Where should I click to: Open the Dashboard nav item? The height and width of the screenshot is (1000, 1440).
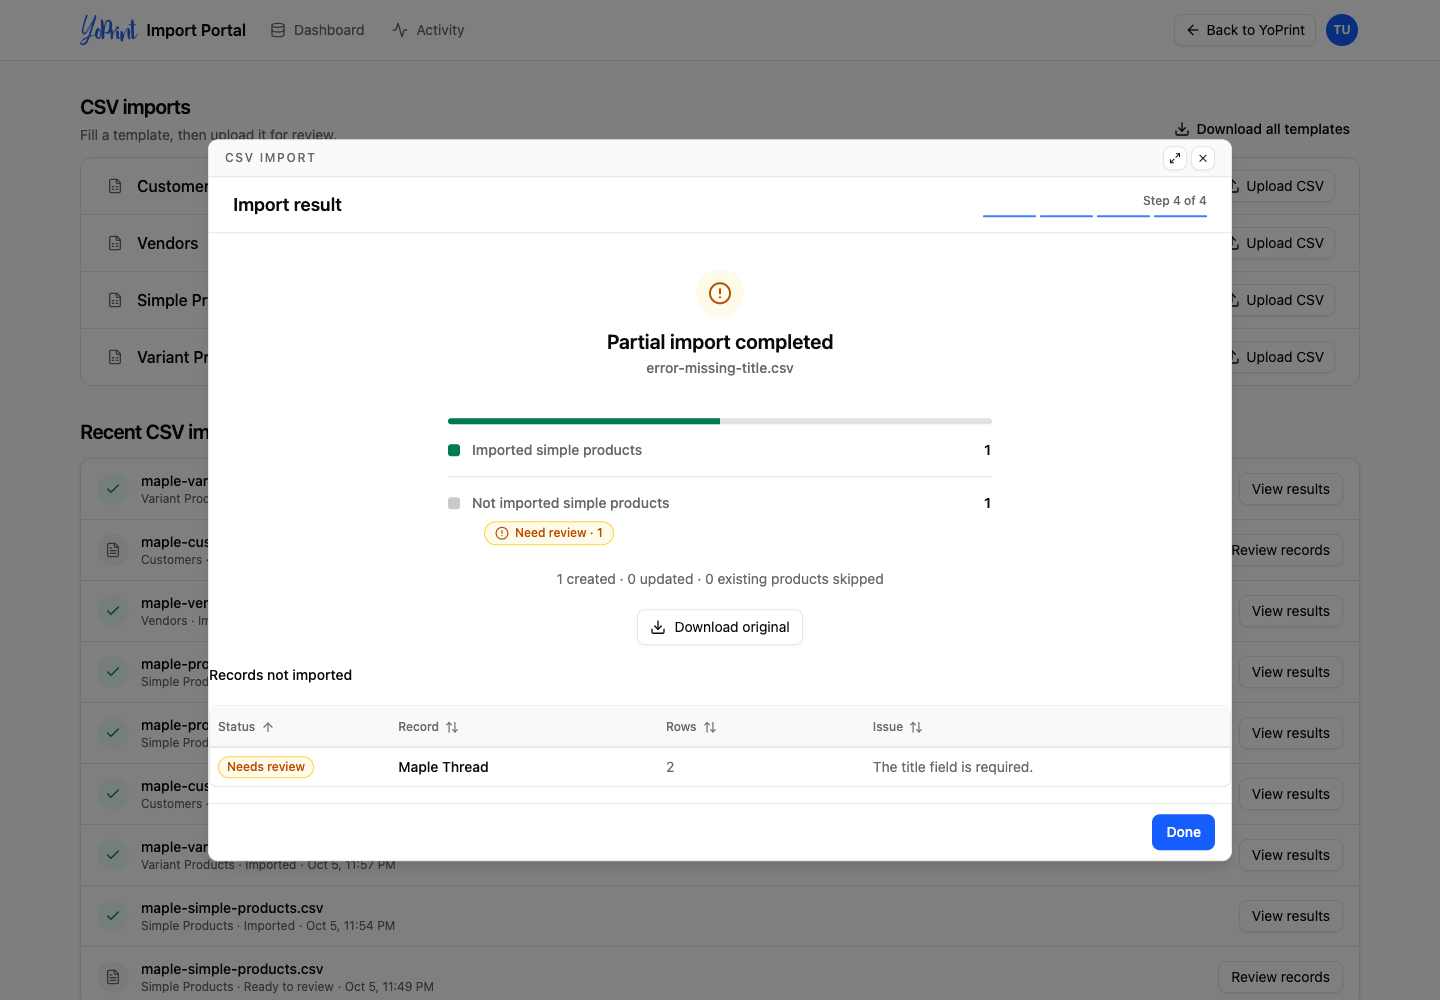click(317, 30)
